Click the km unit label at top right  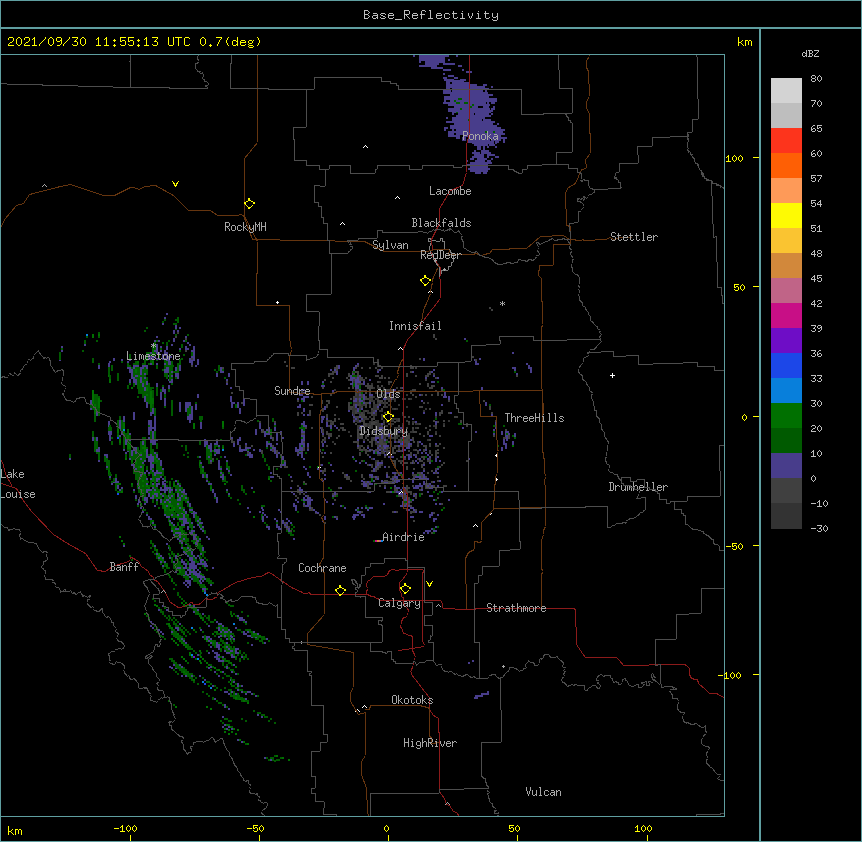click(x=745, y=42)
